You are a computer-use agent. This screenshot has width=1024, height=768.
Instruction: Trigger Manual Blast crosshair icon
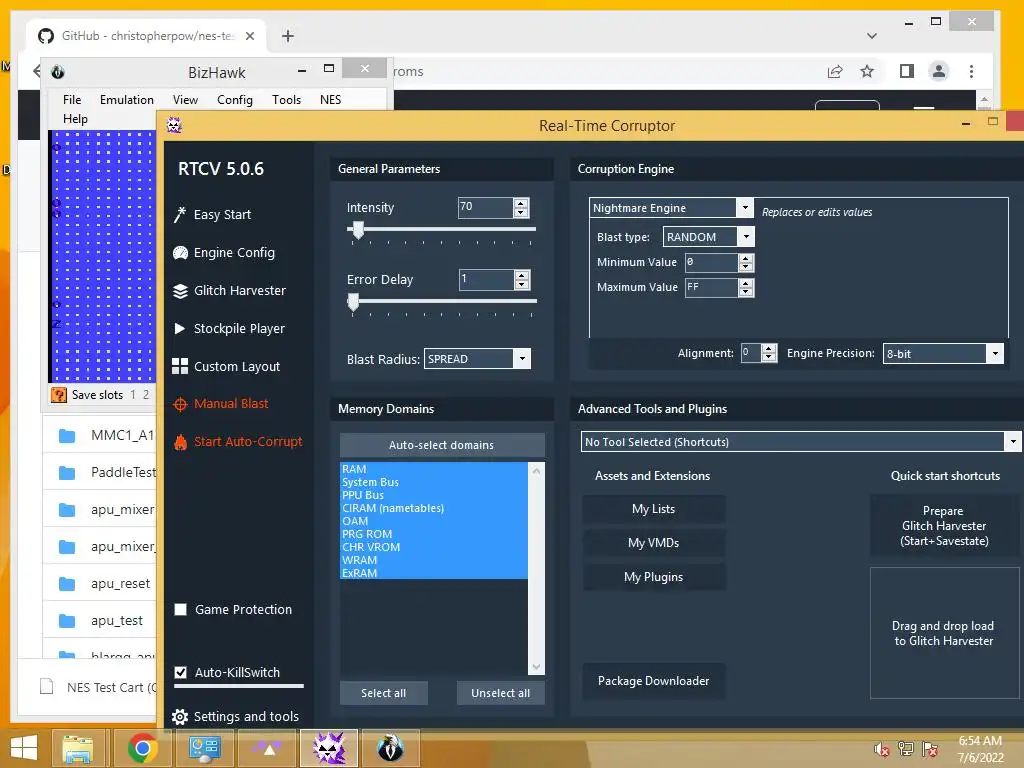click(180, 404)
